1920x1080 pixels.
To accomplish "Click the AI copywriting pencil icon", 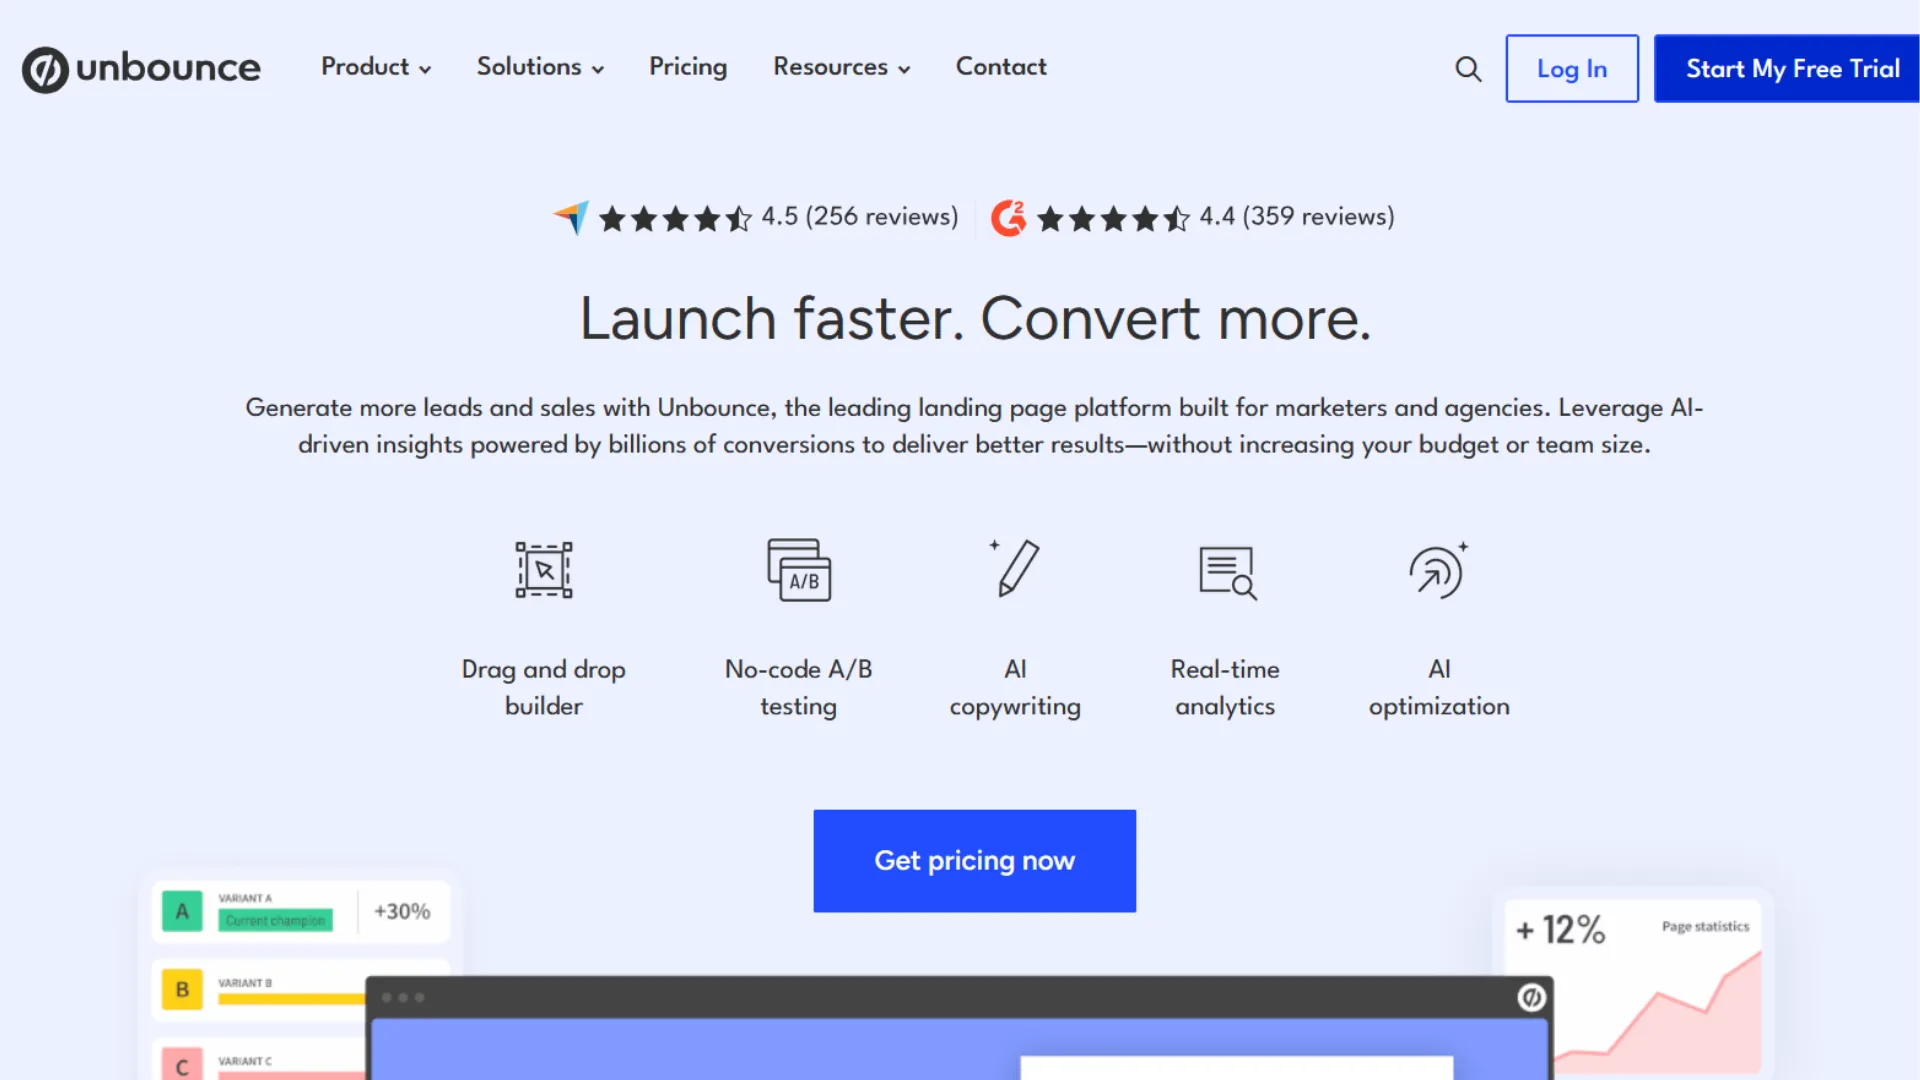I will (x=1015, y=569).
